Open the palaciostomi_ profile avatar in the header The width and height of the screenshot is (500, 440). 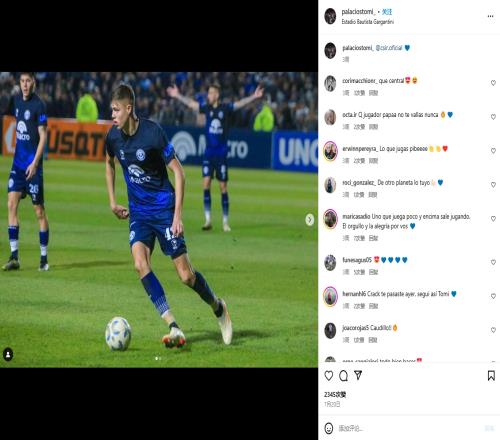coord(330,16)
